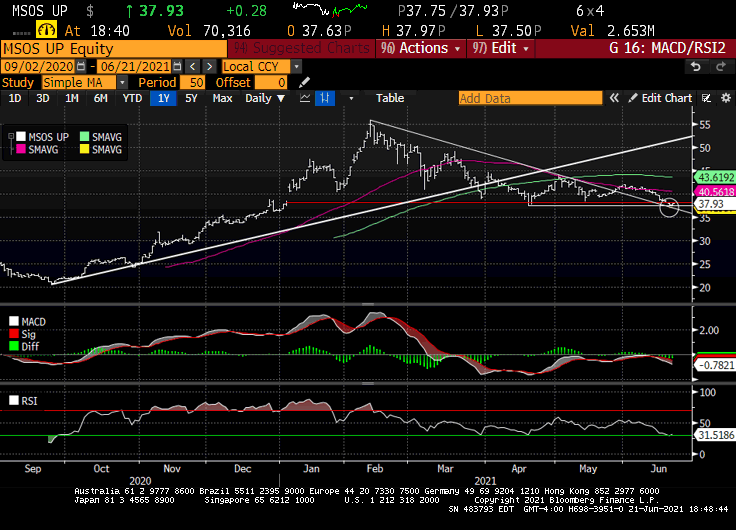The image size is (736, 530).
Task: Click the Period field showing 50
Action: 192,83
